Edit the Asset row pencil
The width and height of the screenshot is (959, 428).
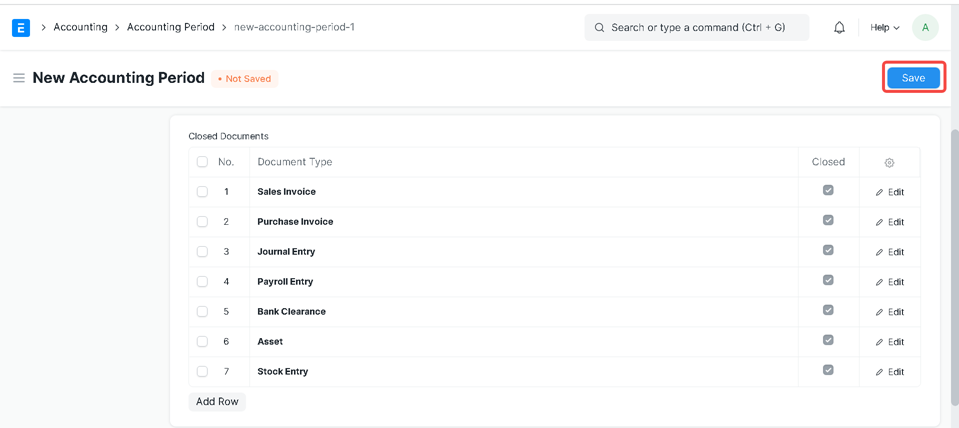click(889, 342)
